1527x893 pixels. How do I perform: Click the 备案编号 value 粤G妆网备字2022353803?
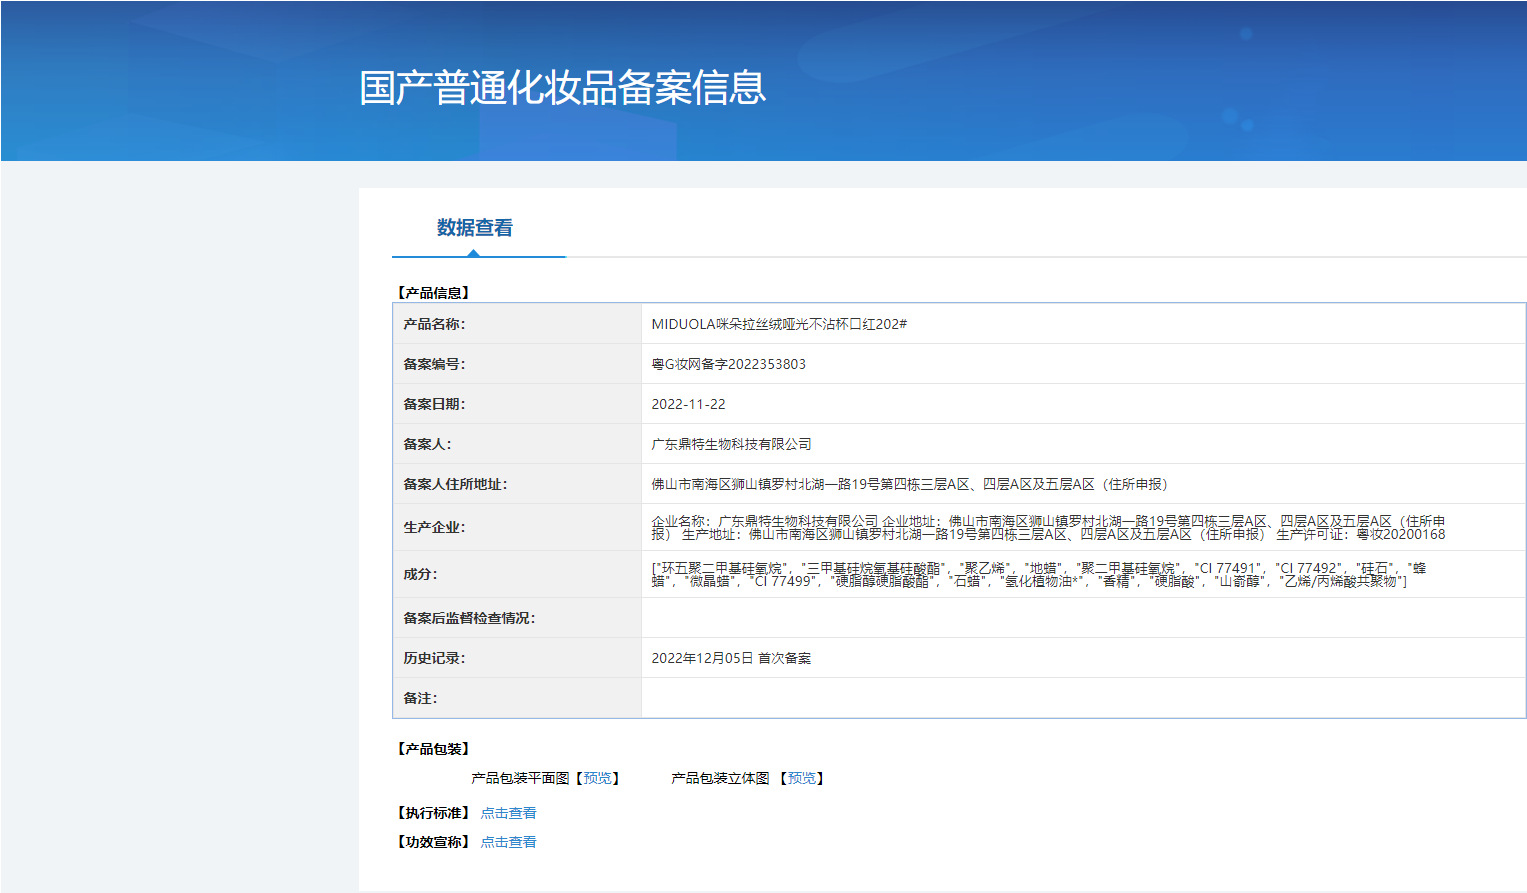[x=728, y=364]
